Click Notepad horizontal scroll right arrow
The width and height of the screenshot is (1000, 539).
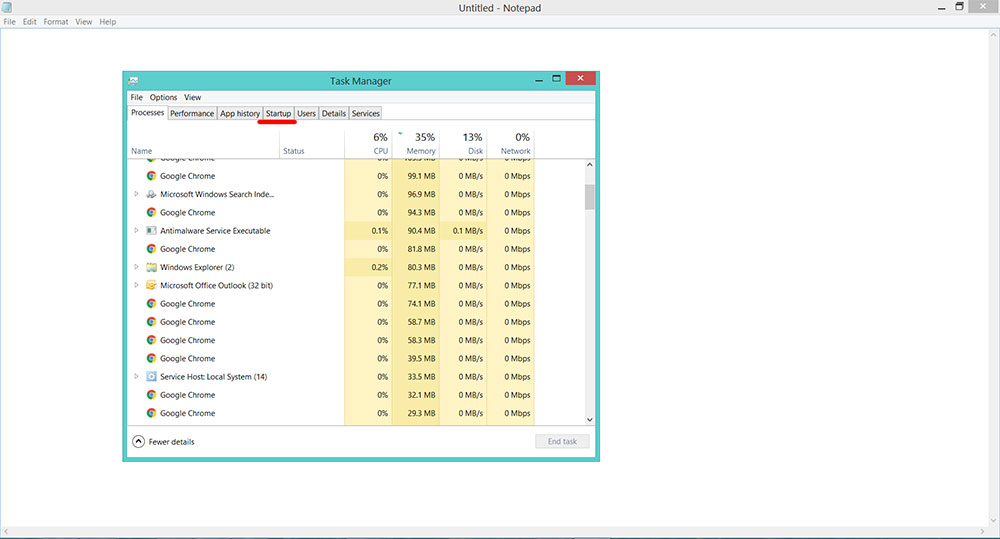click(x=982, y=531)
